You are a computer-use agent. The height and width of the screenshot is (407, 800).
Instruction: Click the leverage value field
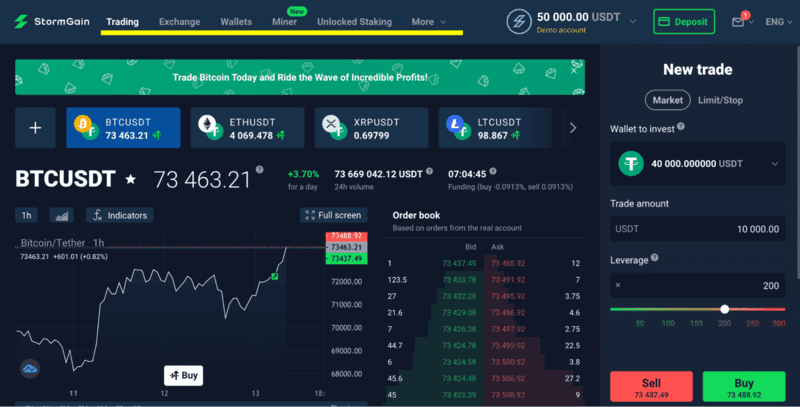[697, 286]
